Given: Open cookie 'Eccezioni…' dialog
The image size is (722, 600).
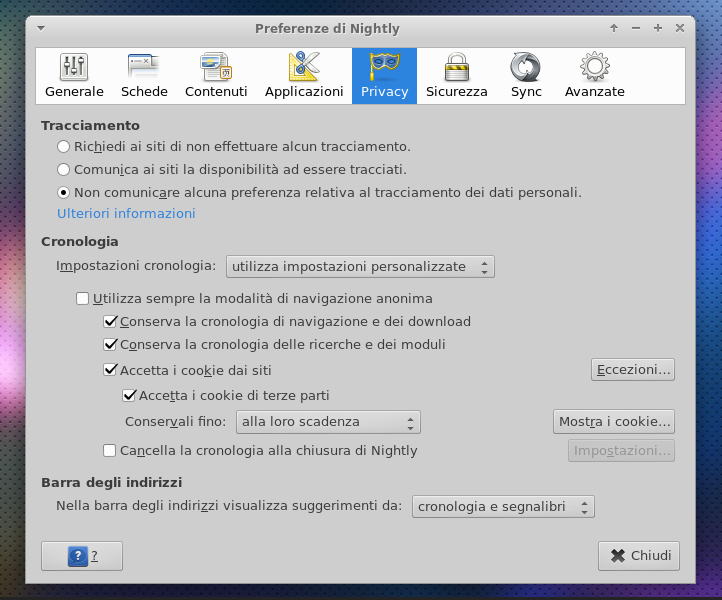Looking at the screenshot, I should 633,370.
